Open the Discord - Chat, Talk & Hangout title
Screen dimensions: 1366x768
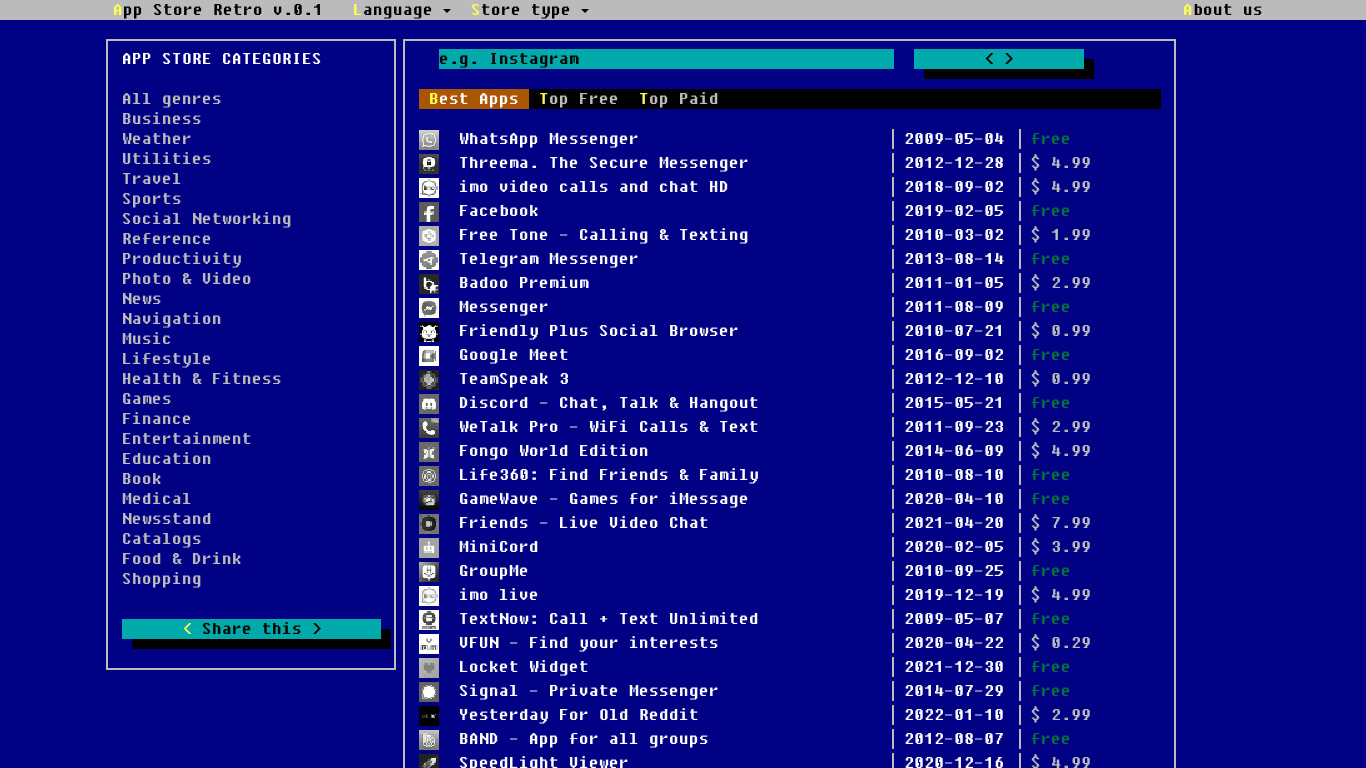point(608,403)
